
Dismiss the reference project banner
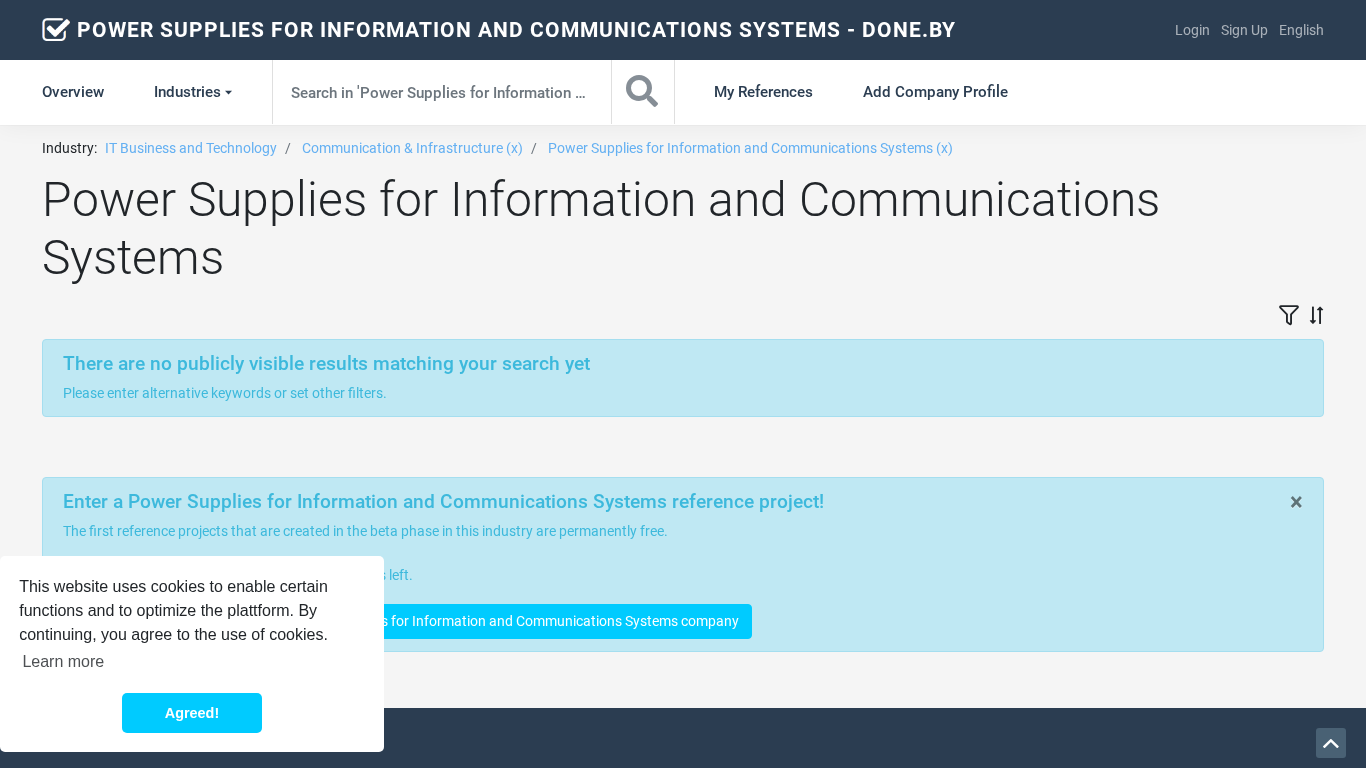pyautogui.click(x=1296, y=502)
